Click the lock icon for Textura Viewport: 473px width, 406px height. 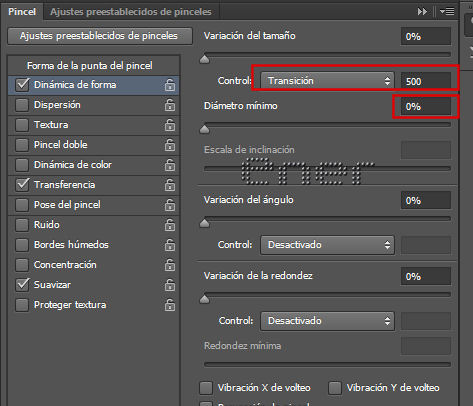[170, 125]
